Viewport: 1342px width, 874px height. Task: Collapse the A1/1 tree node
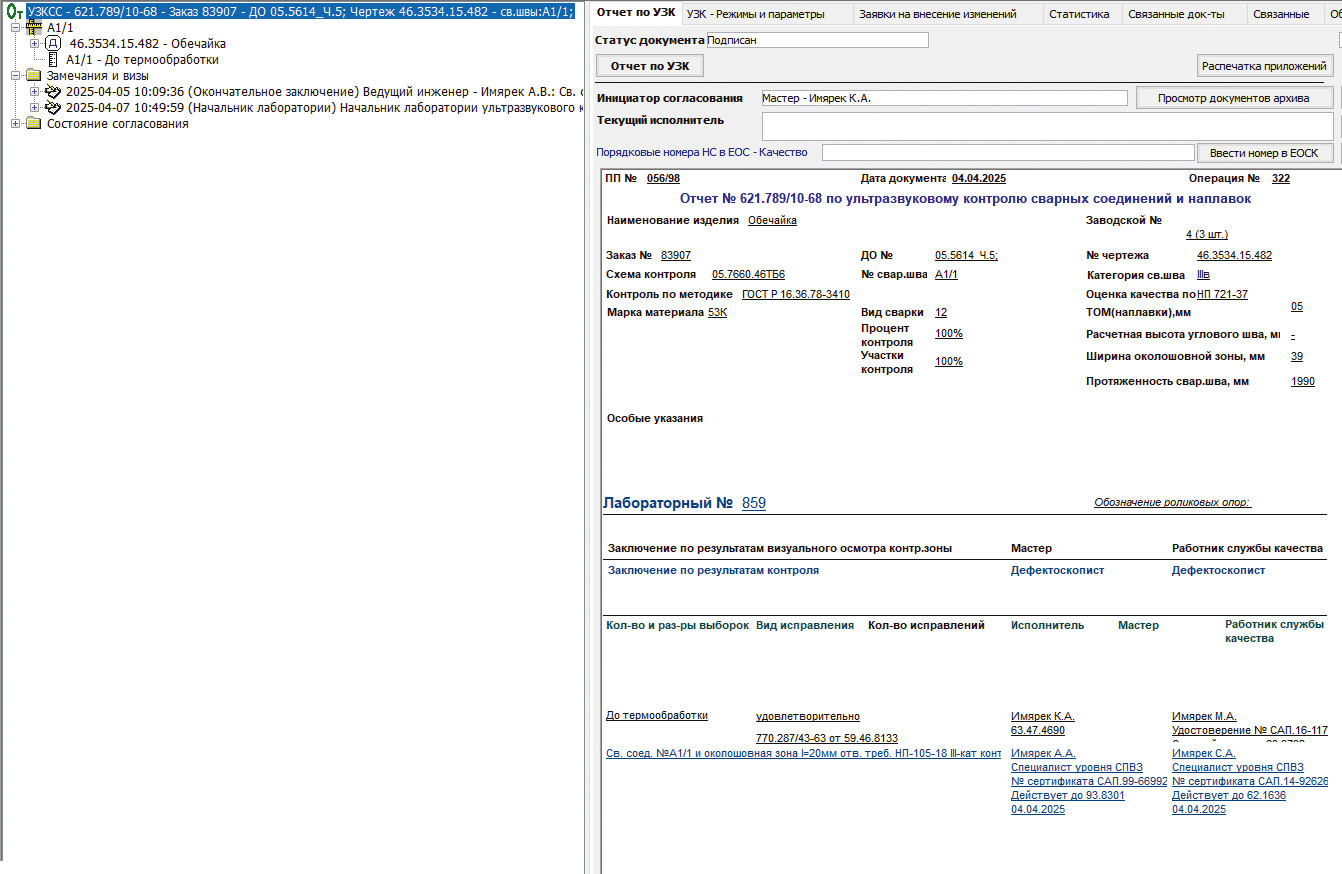pyautogui.click(x=15, y=28)
